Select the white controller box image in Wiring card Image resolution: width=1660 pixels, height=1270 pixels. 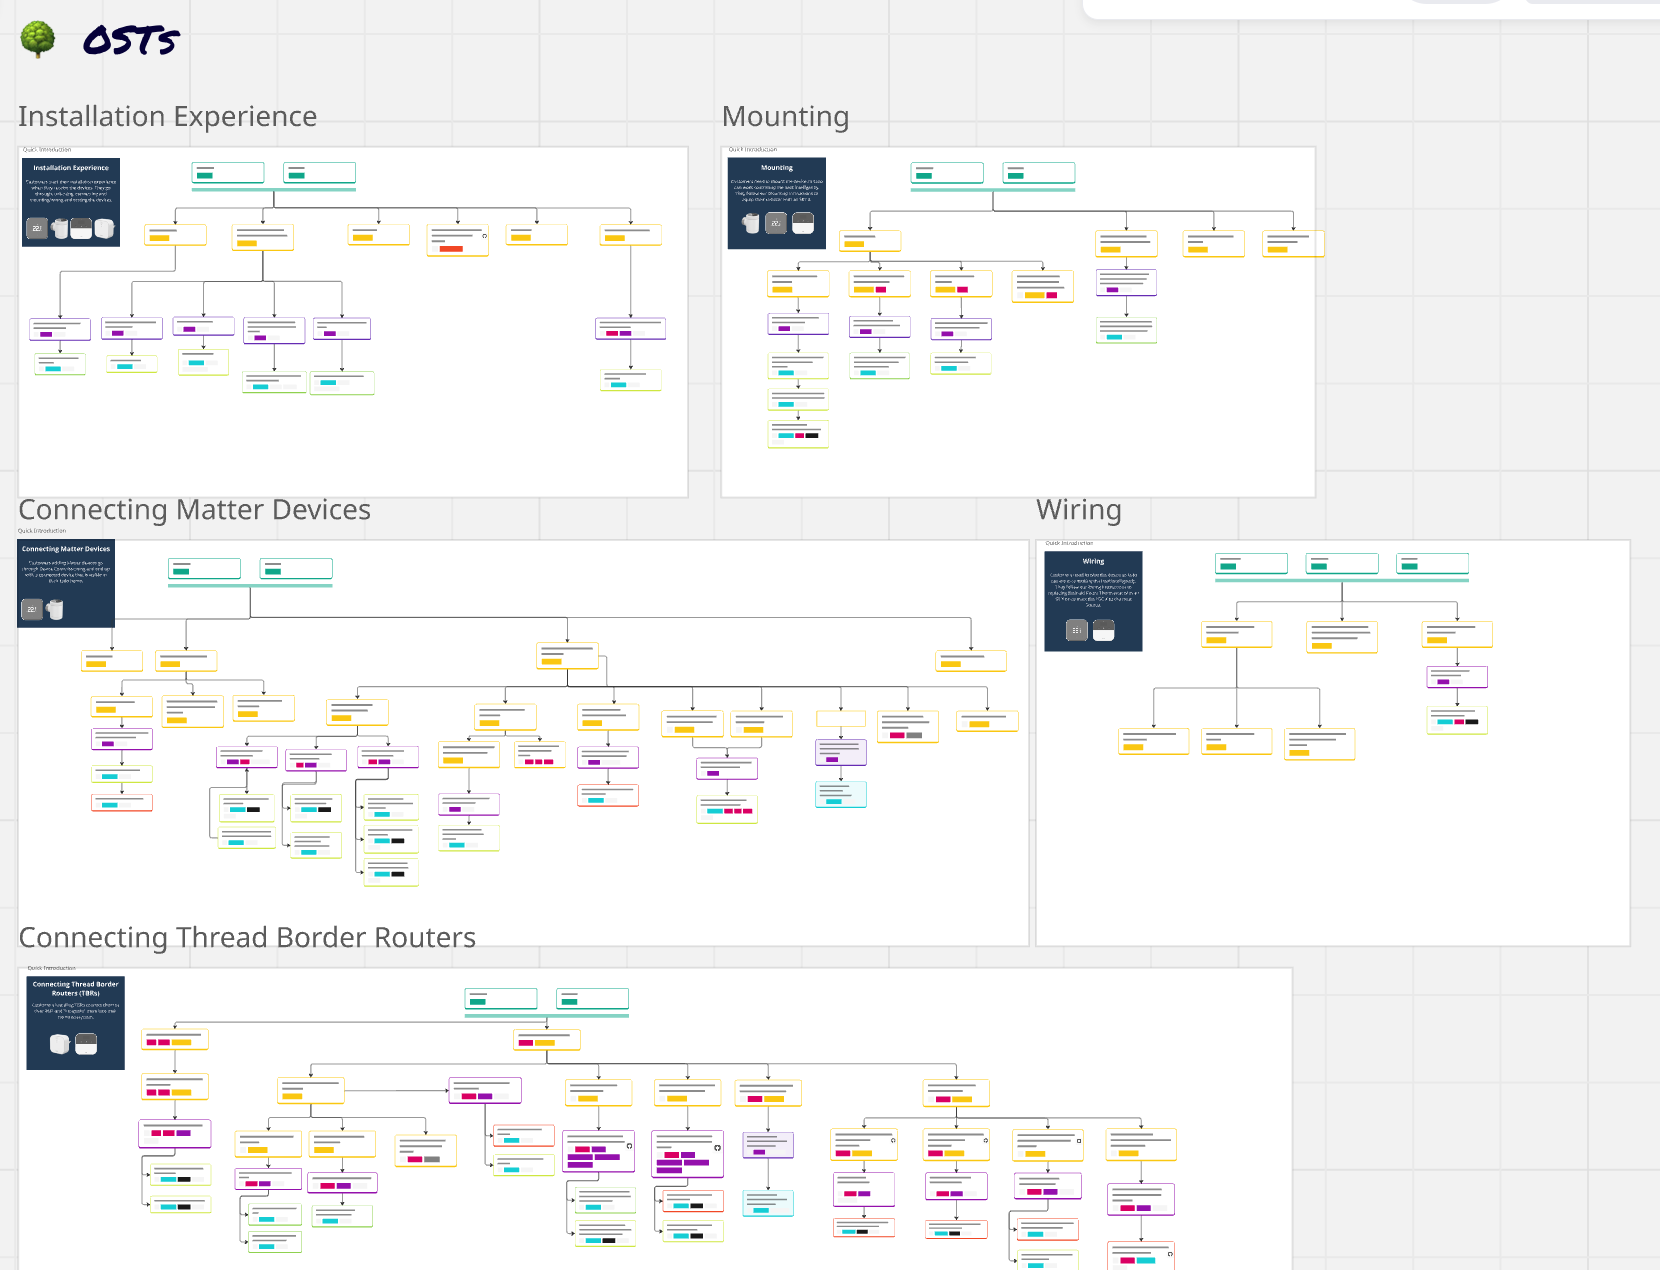click(1104, 630)
